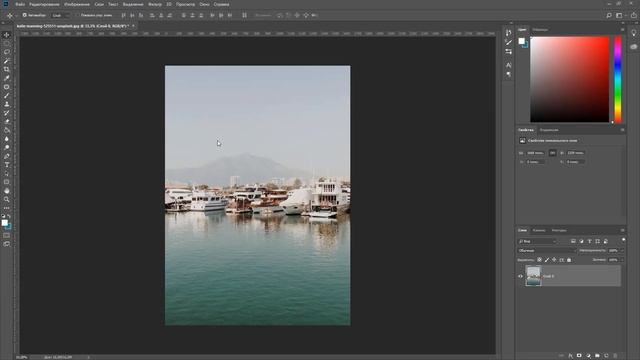
Task: Open the Color panel flyout menu
Action: (622, 29)
